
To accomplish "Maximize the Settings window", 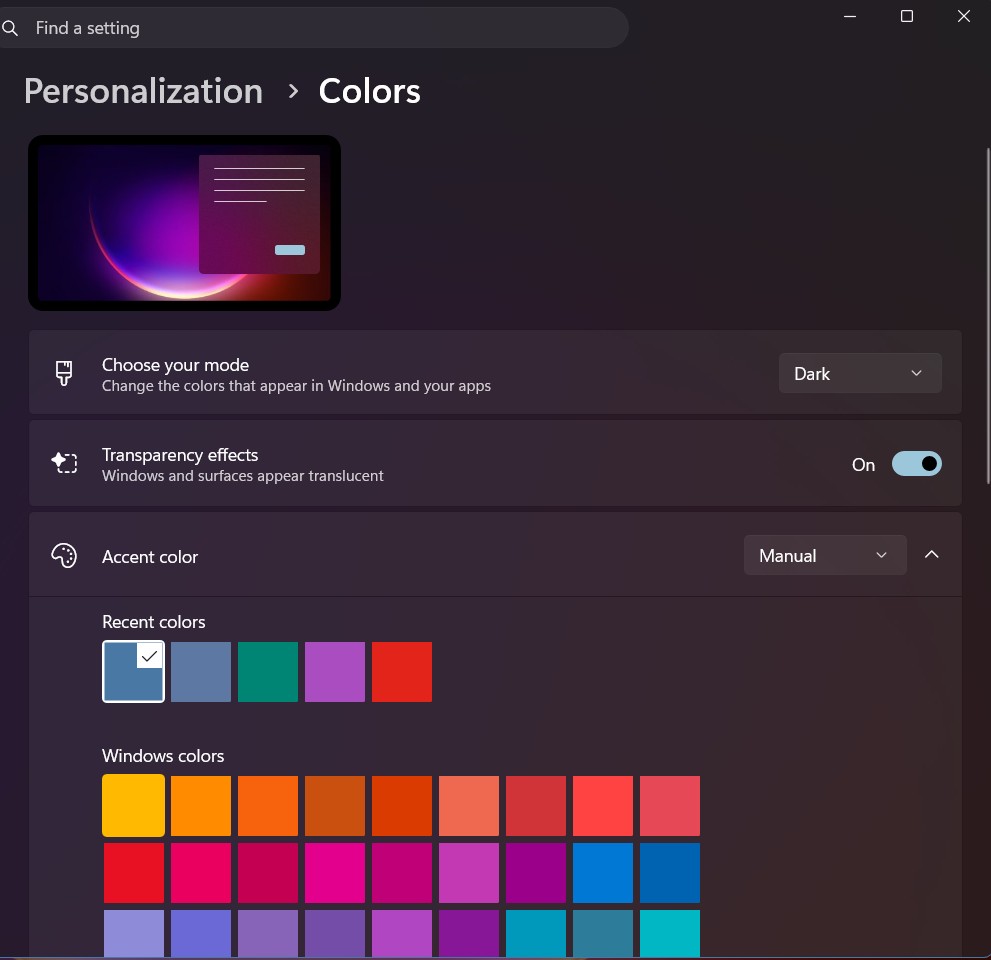I will coord(907,16).
